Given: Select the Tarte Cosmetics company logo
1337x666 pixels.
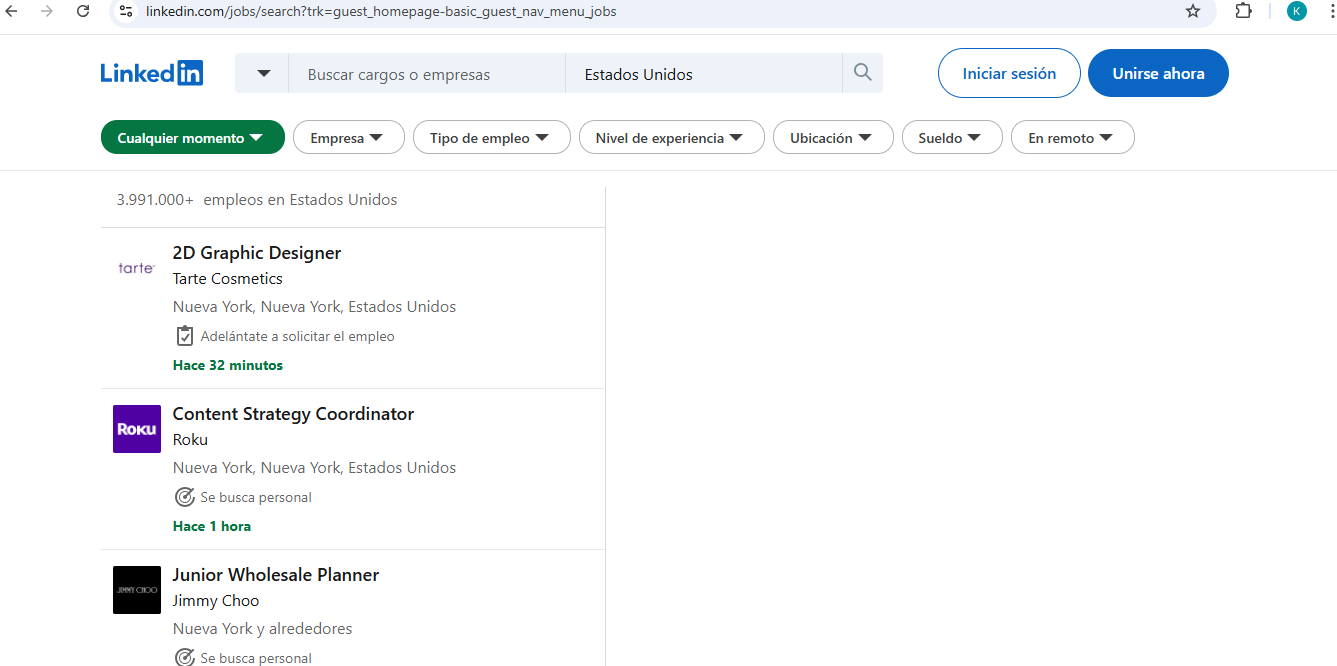Looking at the screenshot, I should [136, 268].
